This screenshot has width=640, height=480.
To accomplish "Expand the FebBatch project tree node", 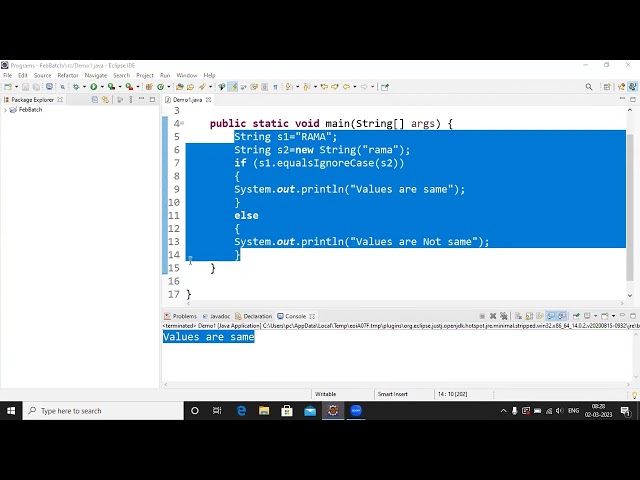I will pos(6,110).
